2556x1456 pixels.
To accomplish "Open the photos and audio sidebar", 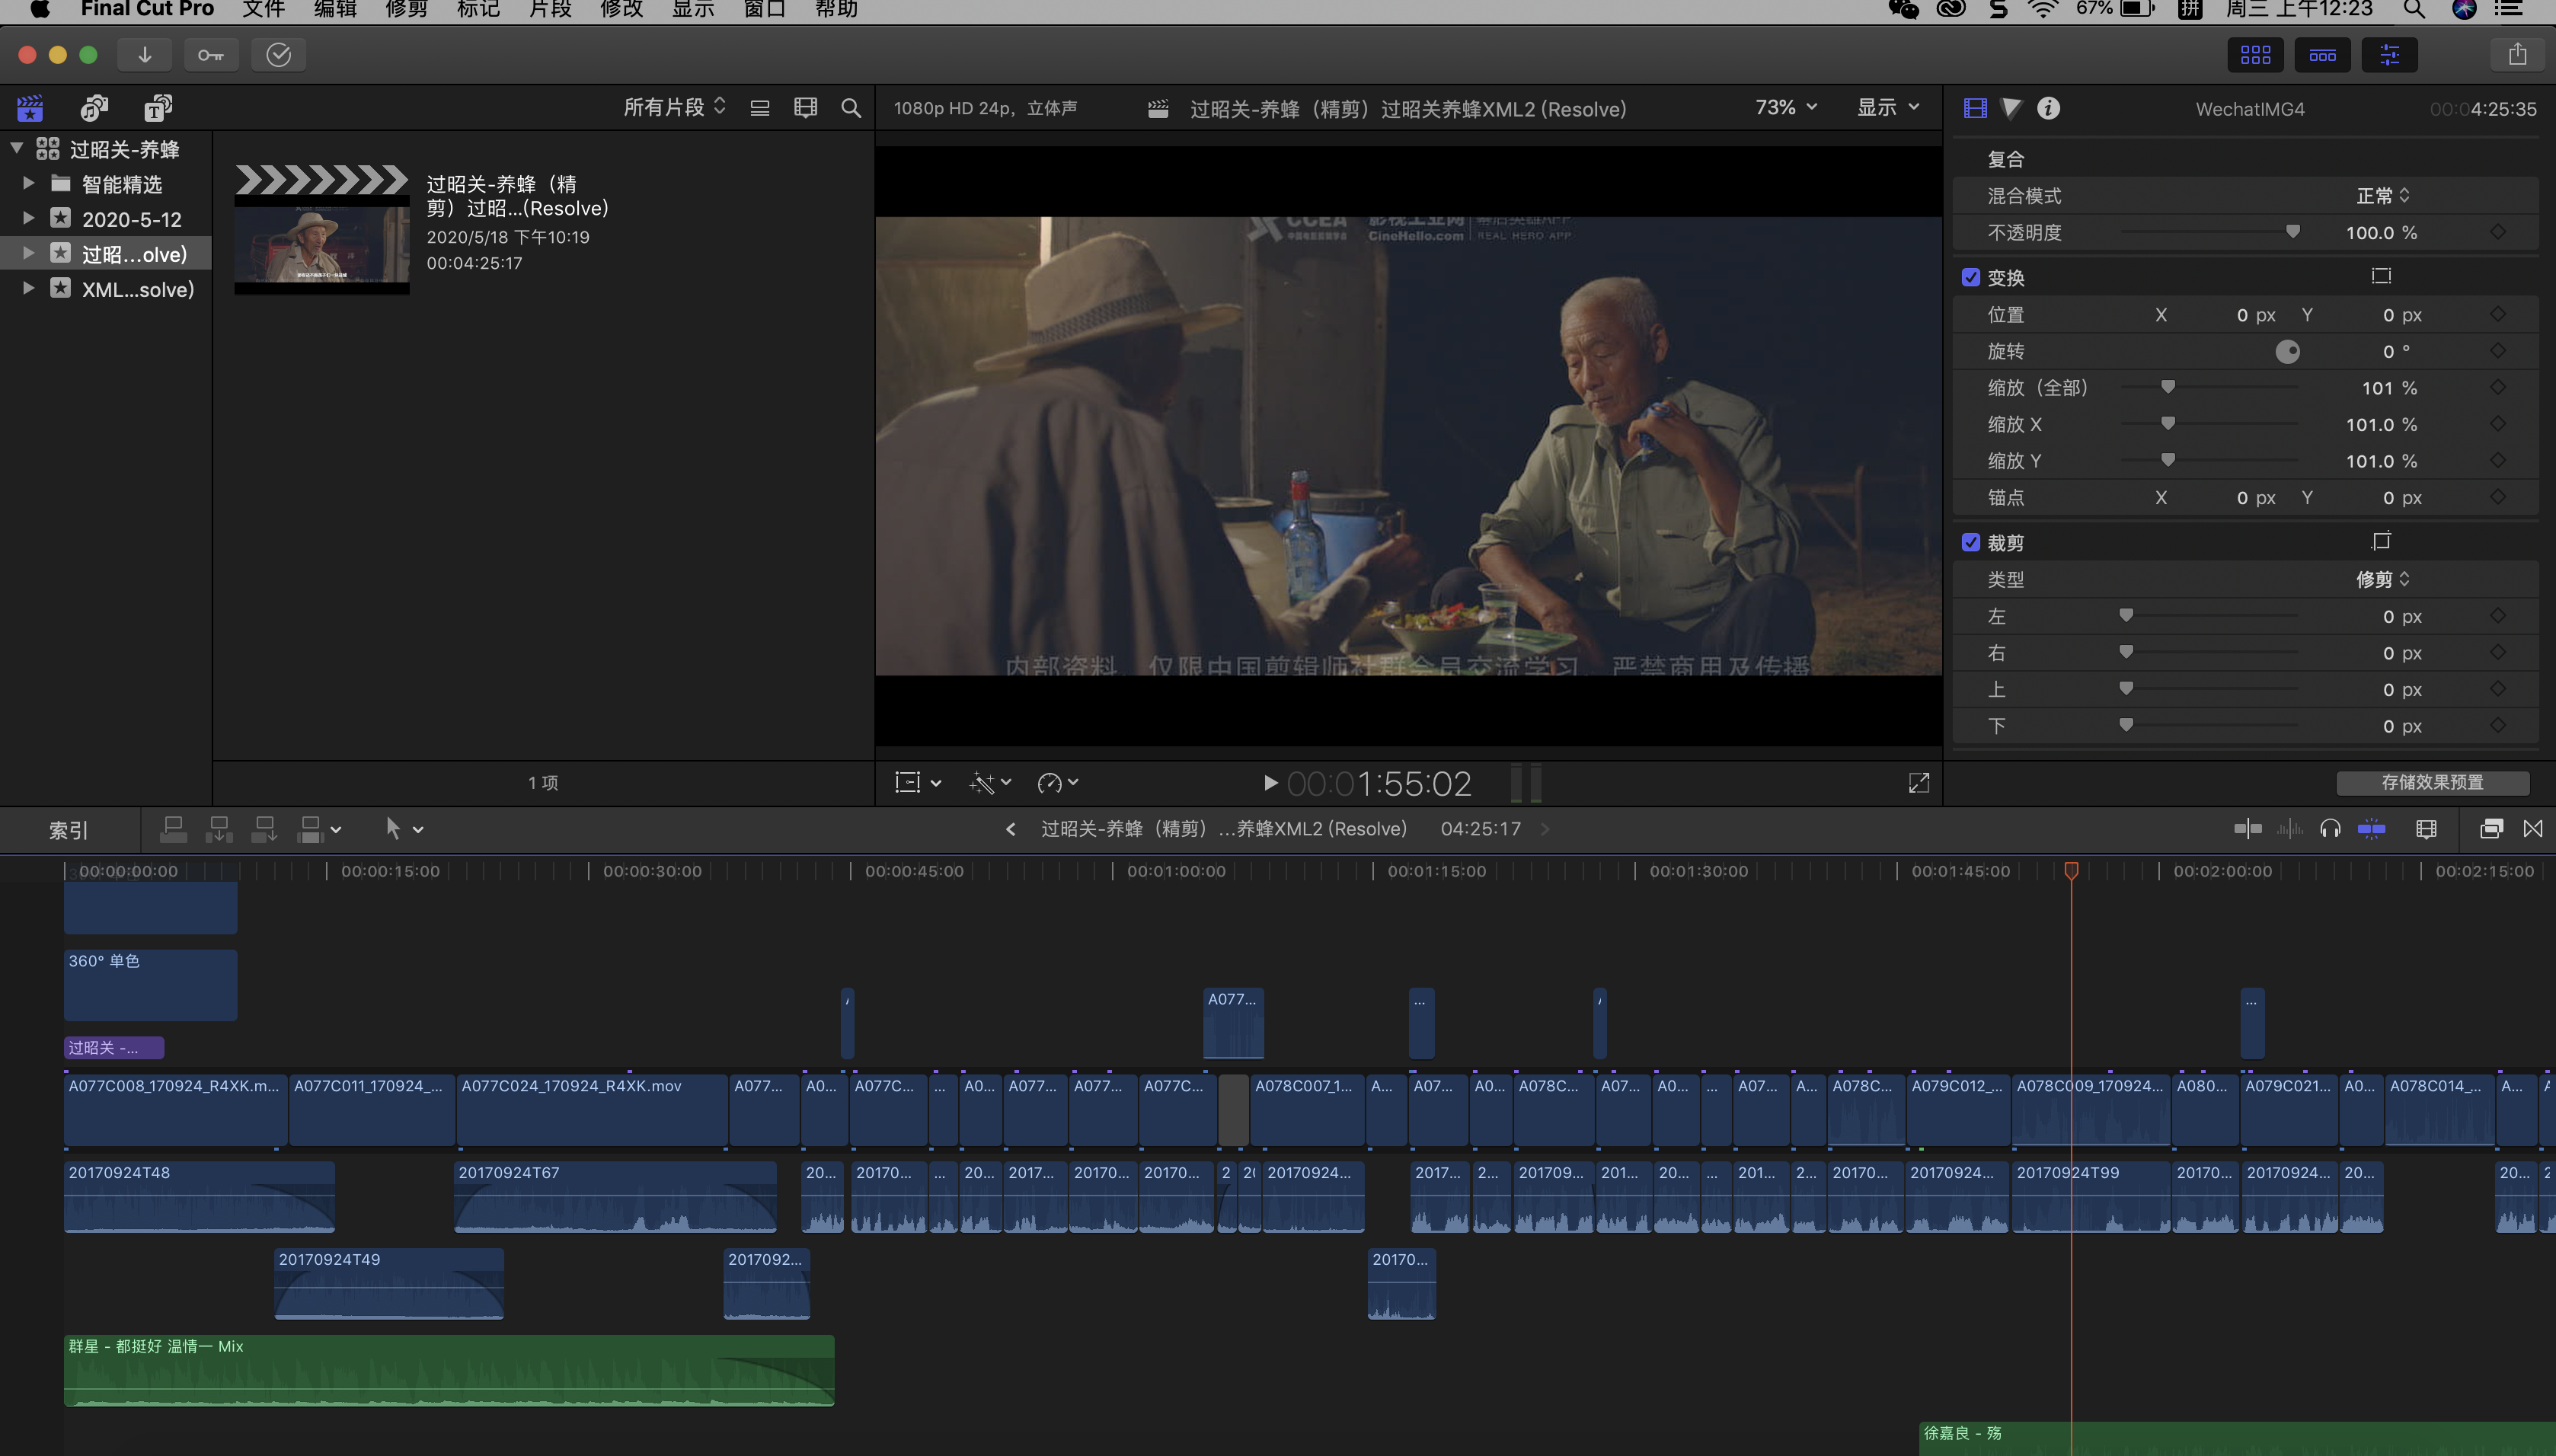I will coord(94,108).
